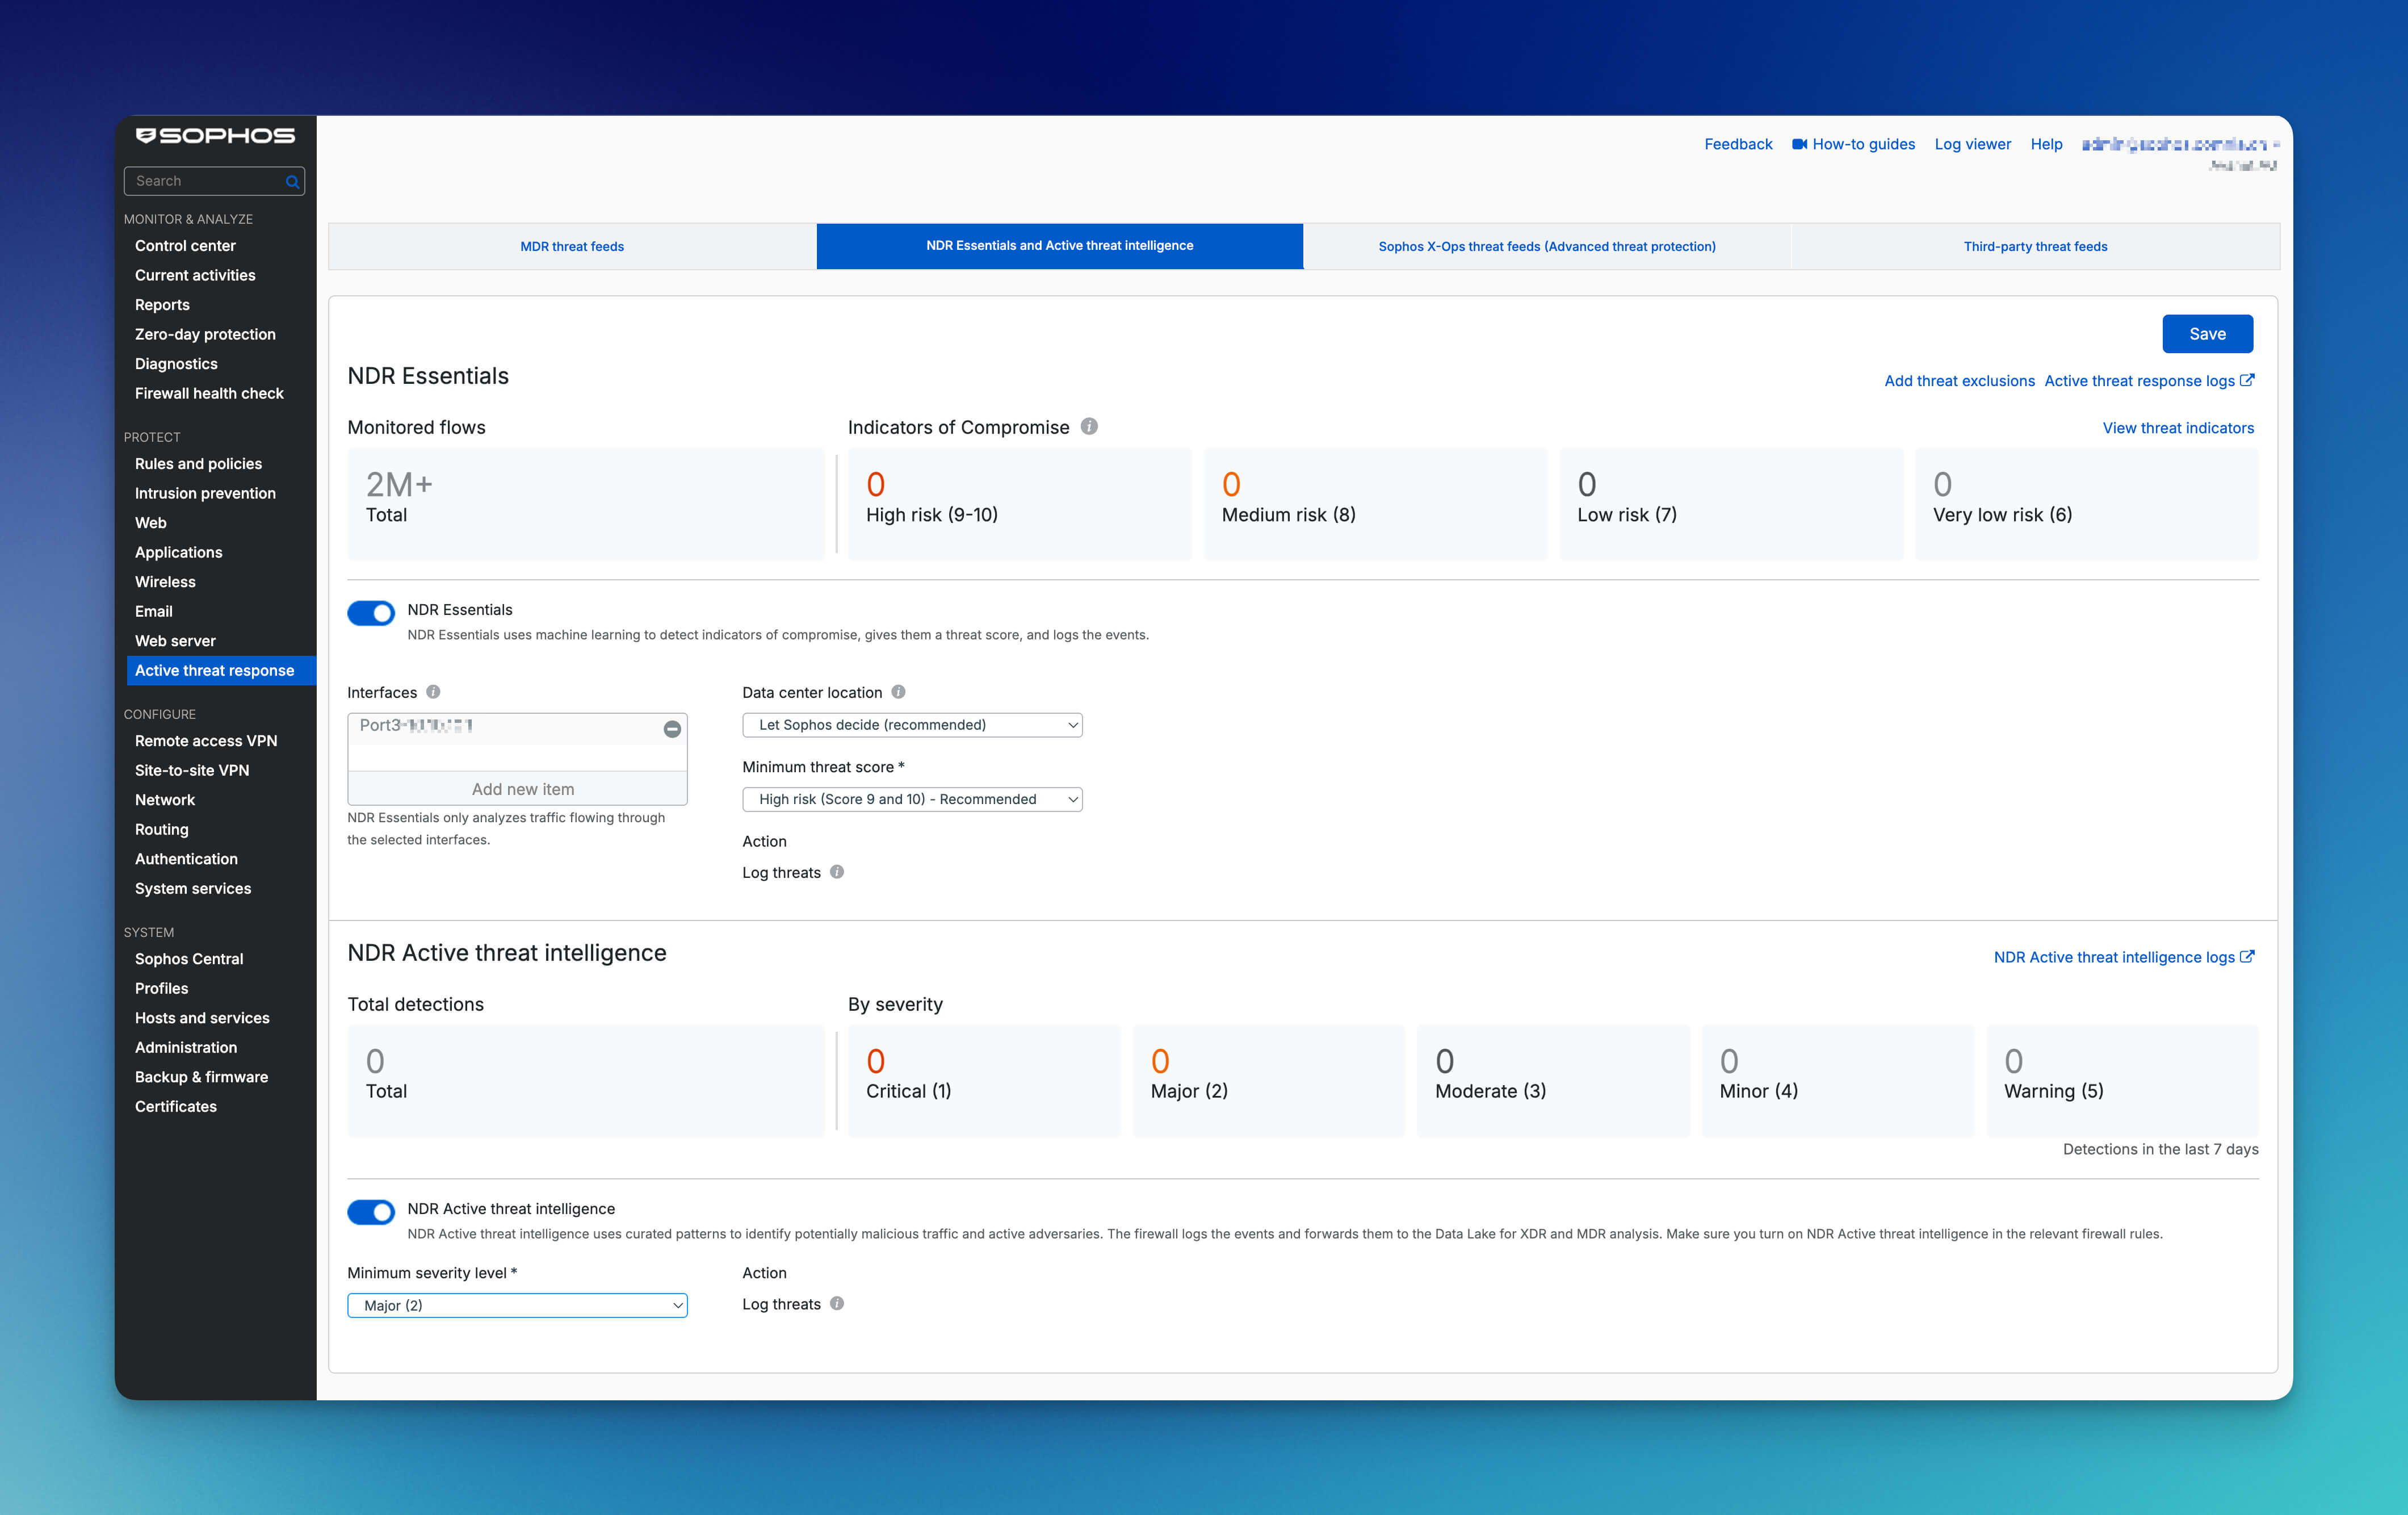Open Minimum severity level dropdown
The height and width of the screenshot is (1515, 2408).
(x=517, y=1305)
